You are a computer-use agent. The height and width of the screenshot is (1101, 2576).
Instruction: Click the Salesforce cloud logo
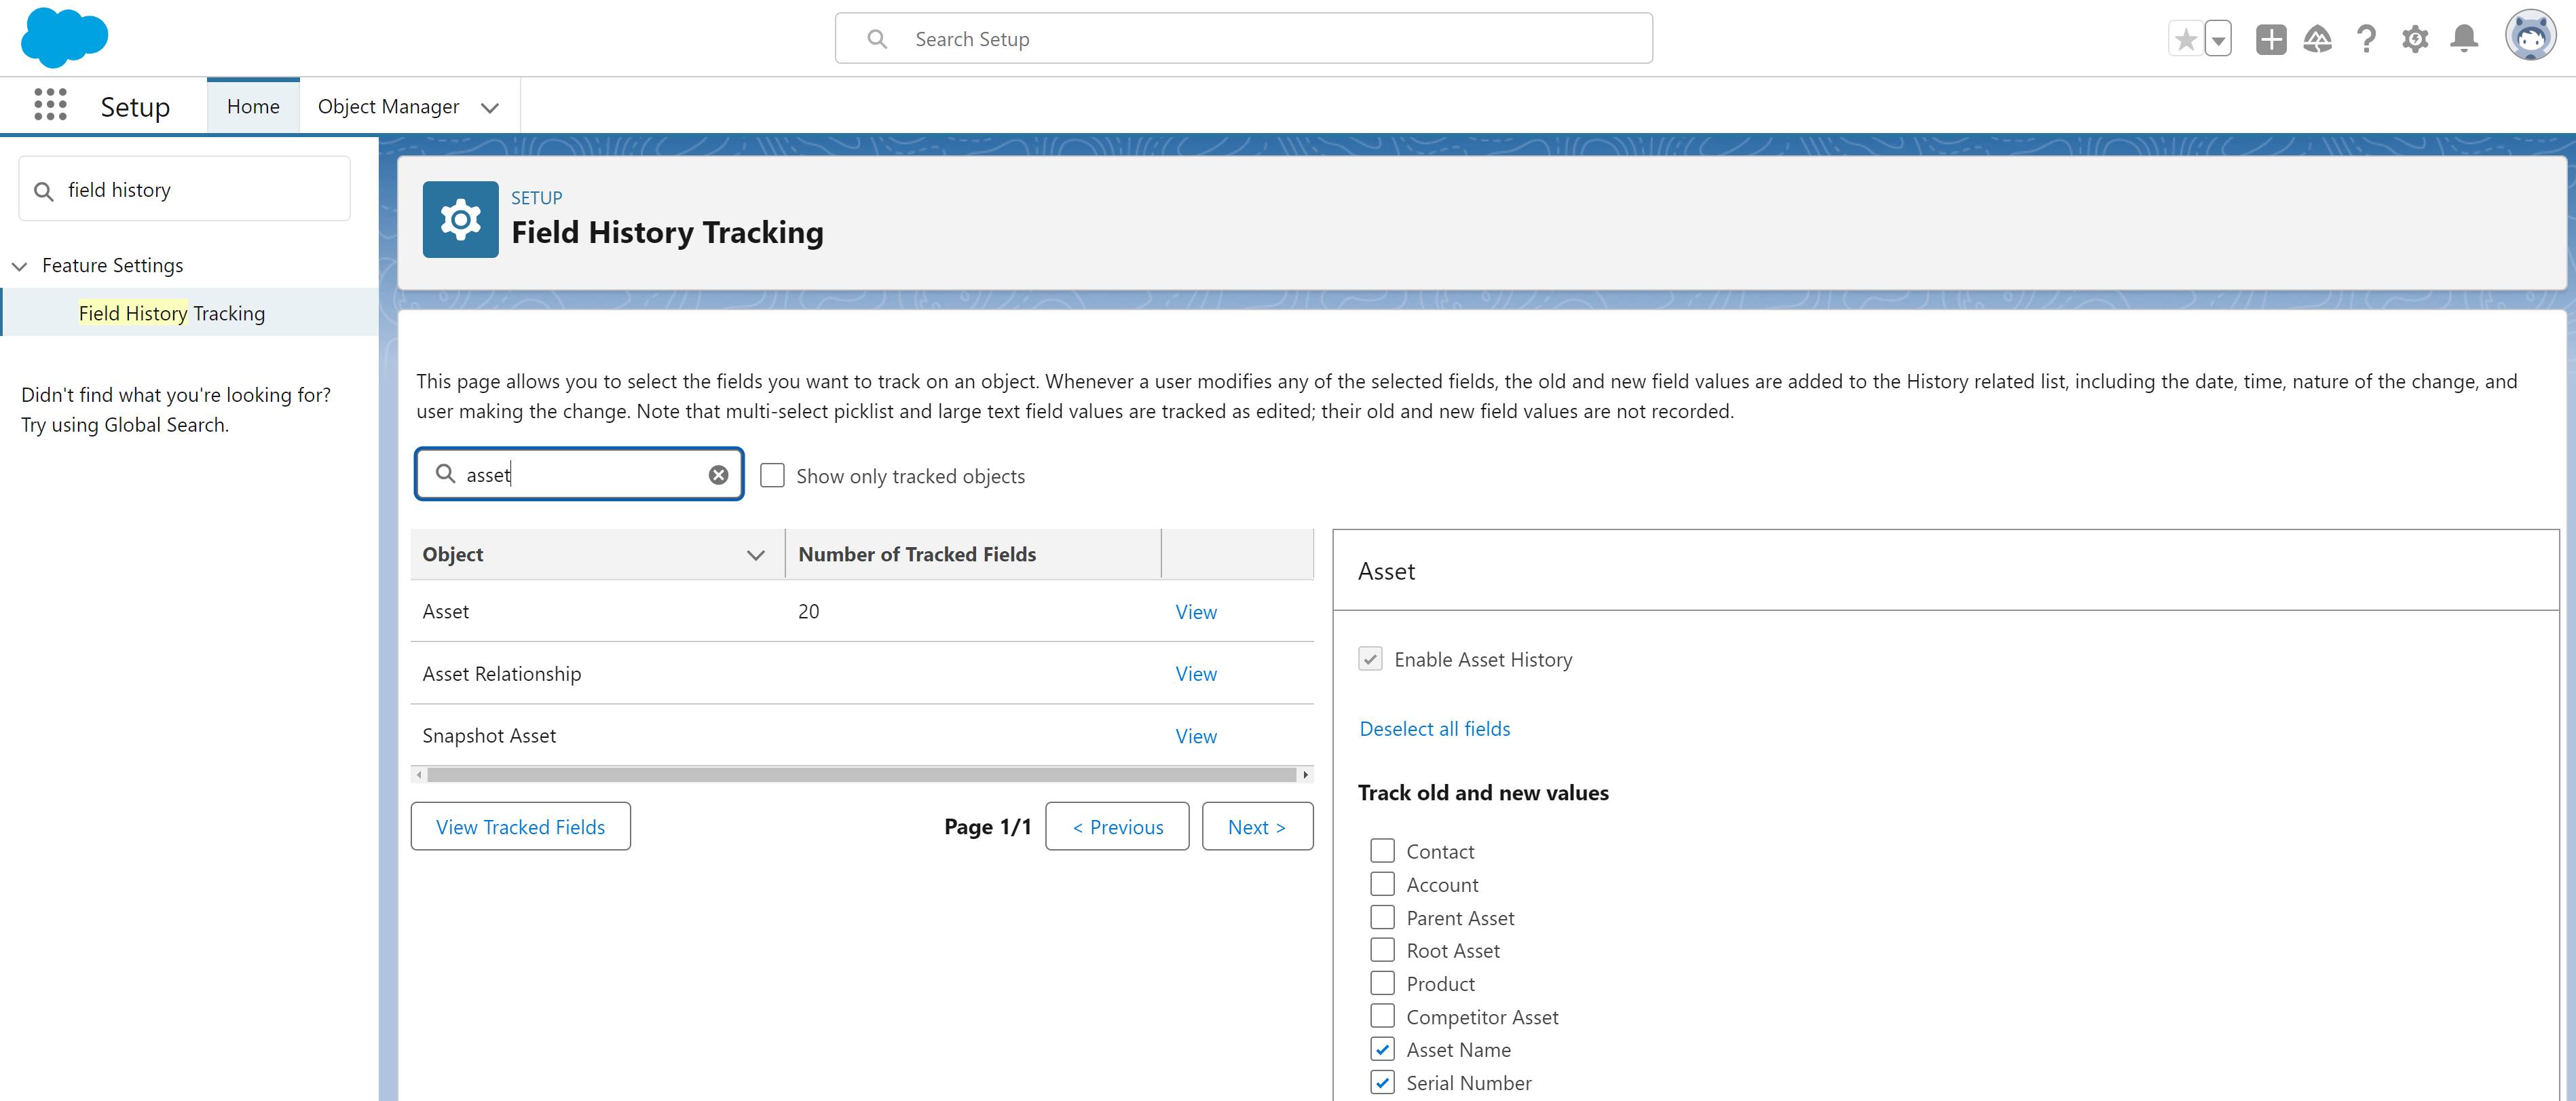[x=64, y=38]
